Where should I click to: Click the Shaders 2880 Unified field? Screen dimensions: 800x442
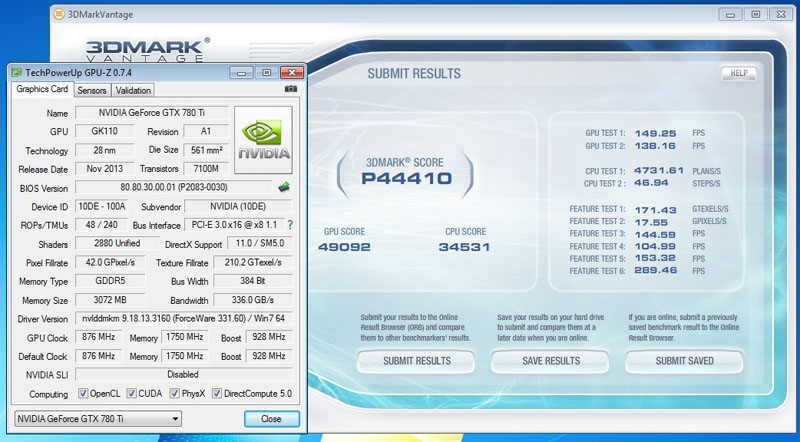point(117,243)
